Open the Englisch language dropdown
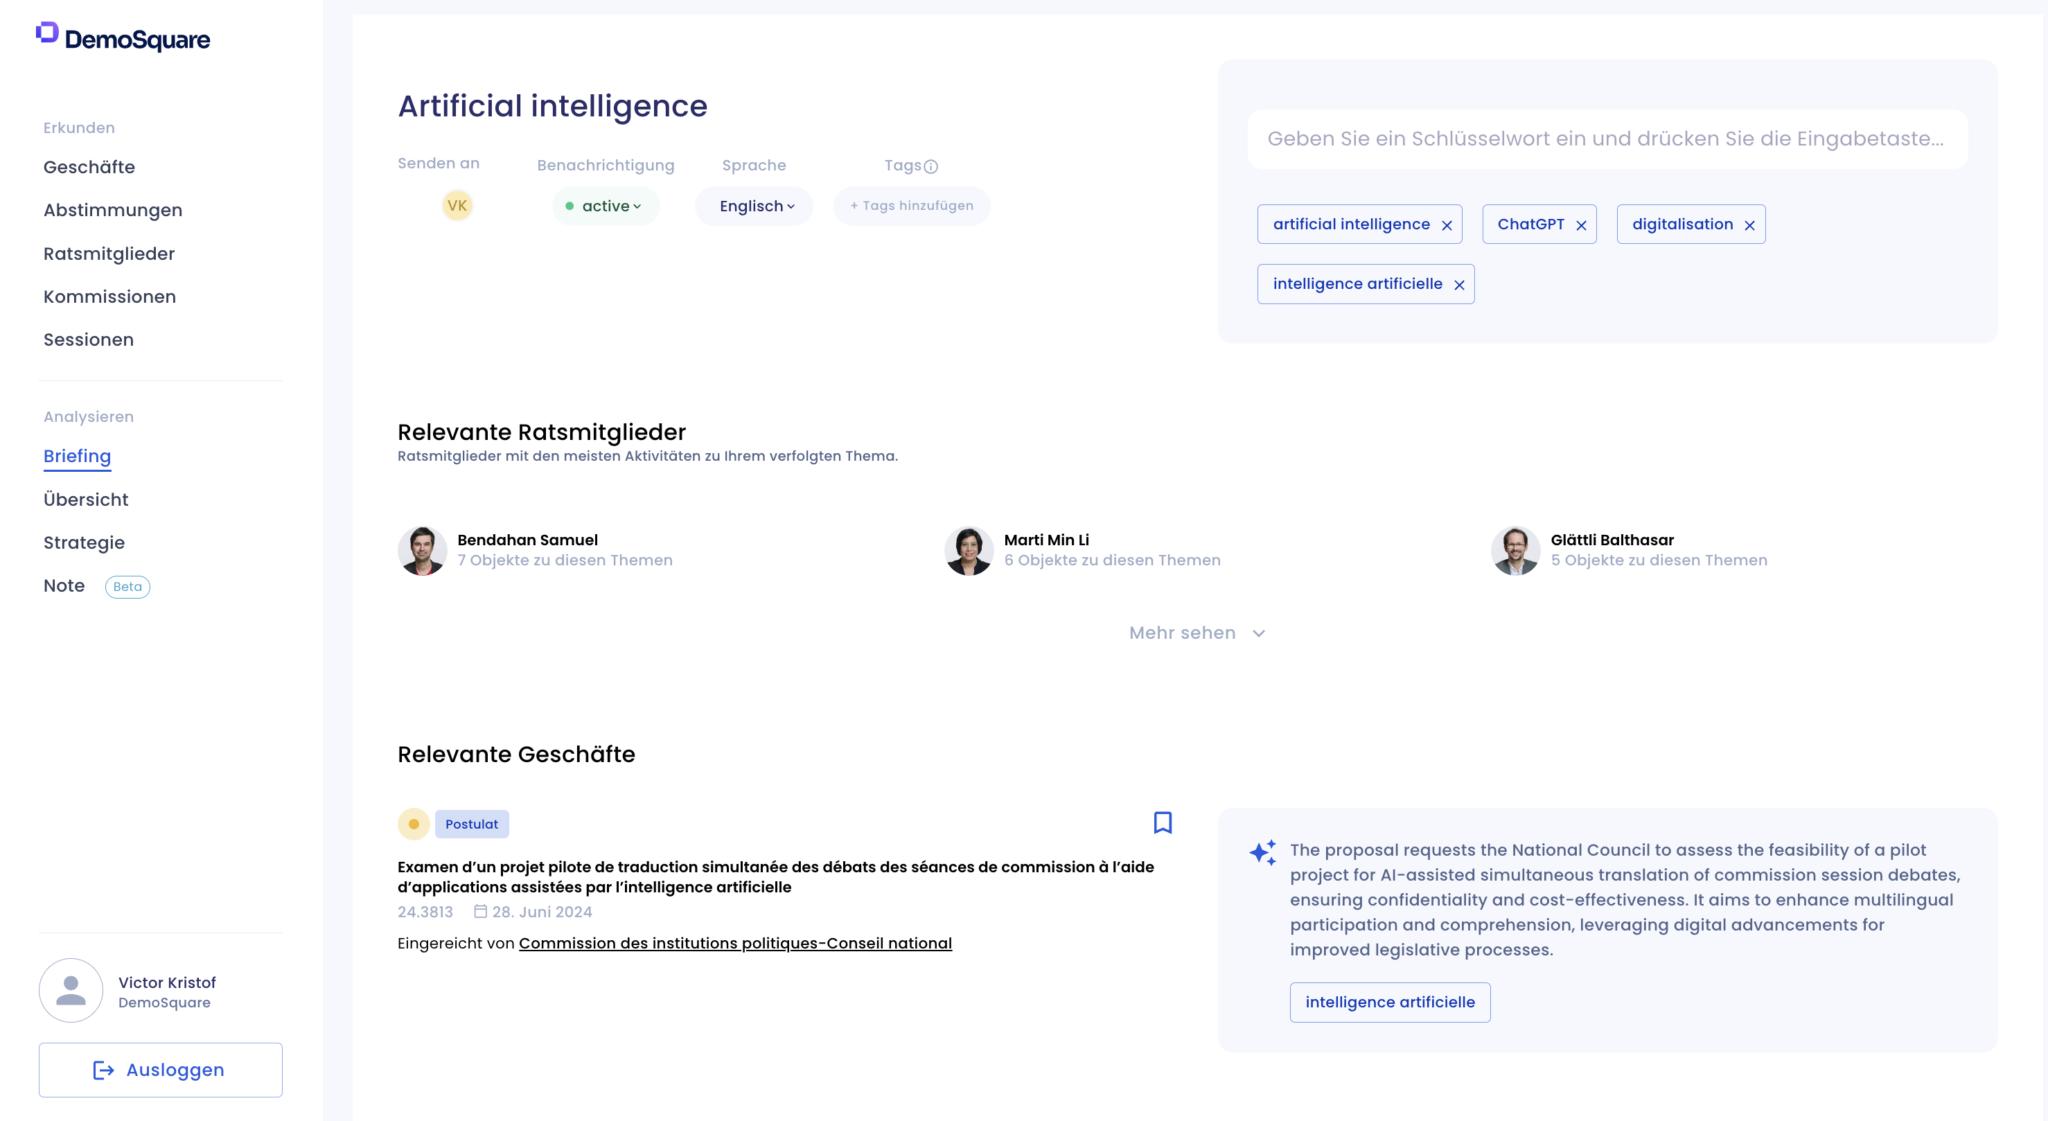2048x1121 pixels. coord(755,206)
